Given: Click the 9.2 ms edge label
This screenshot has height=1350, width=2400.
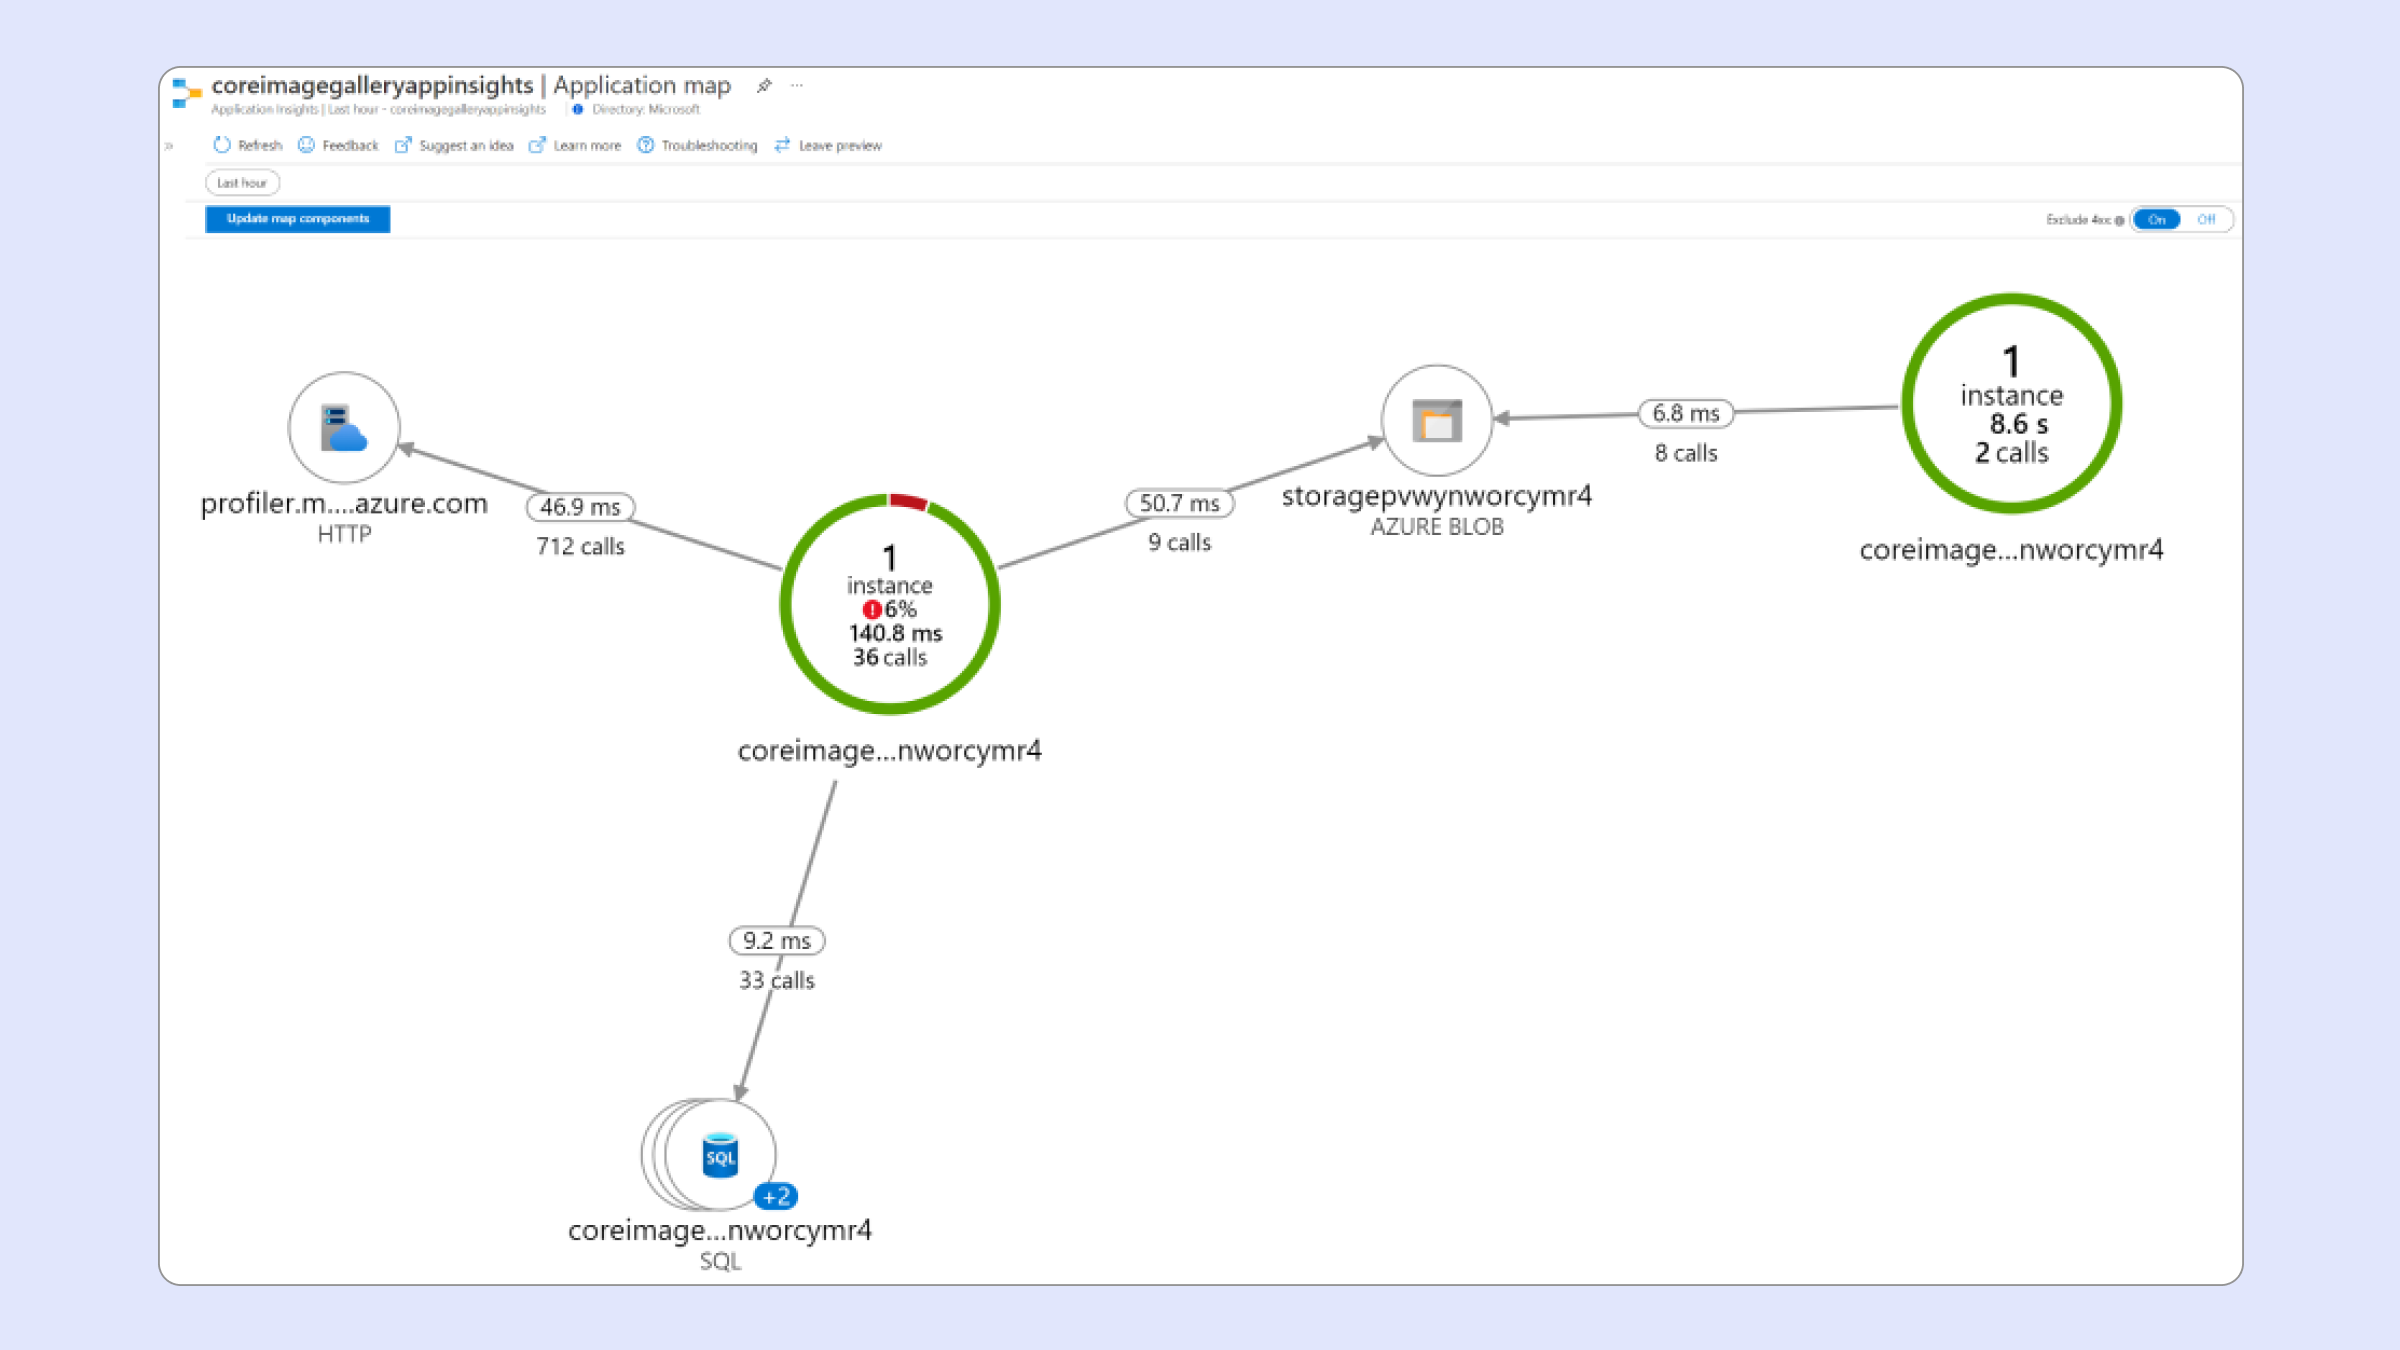Looking at the screenshot, I should pos(777,941).
